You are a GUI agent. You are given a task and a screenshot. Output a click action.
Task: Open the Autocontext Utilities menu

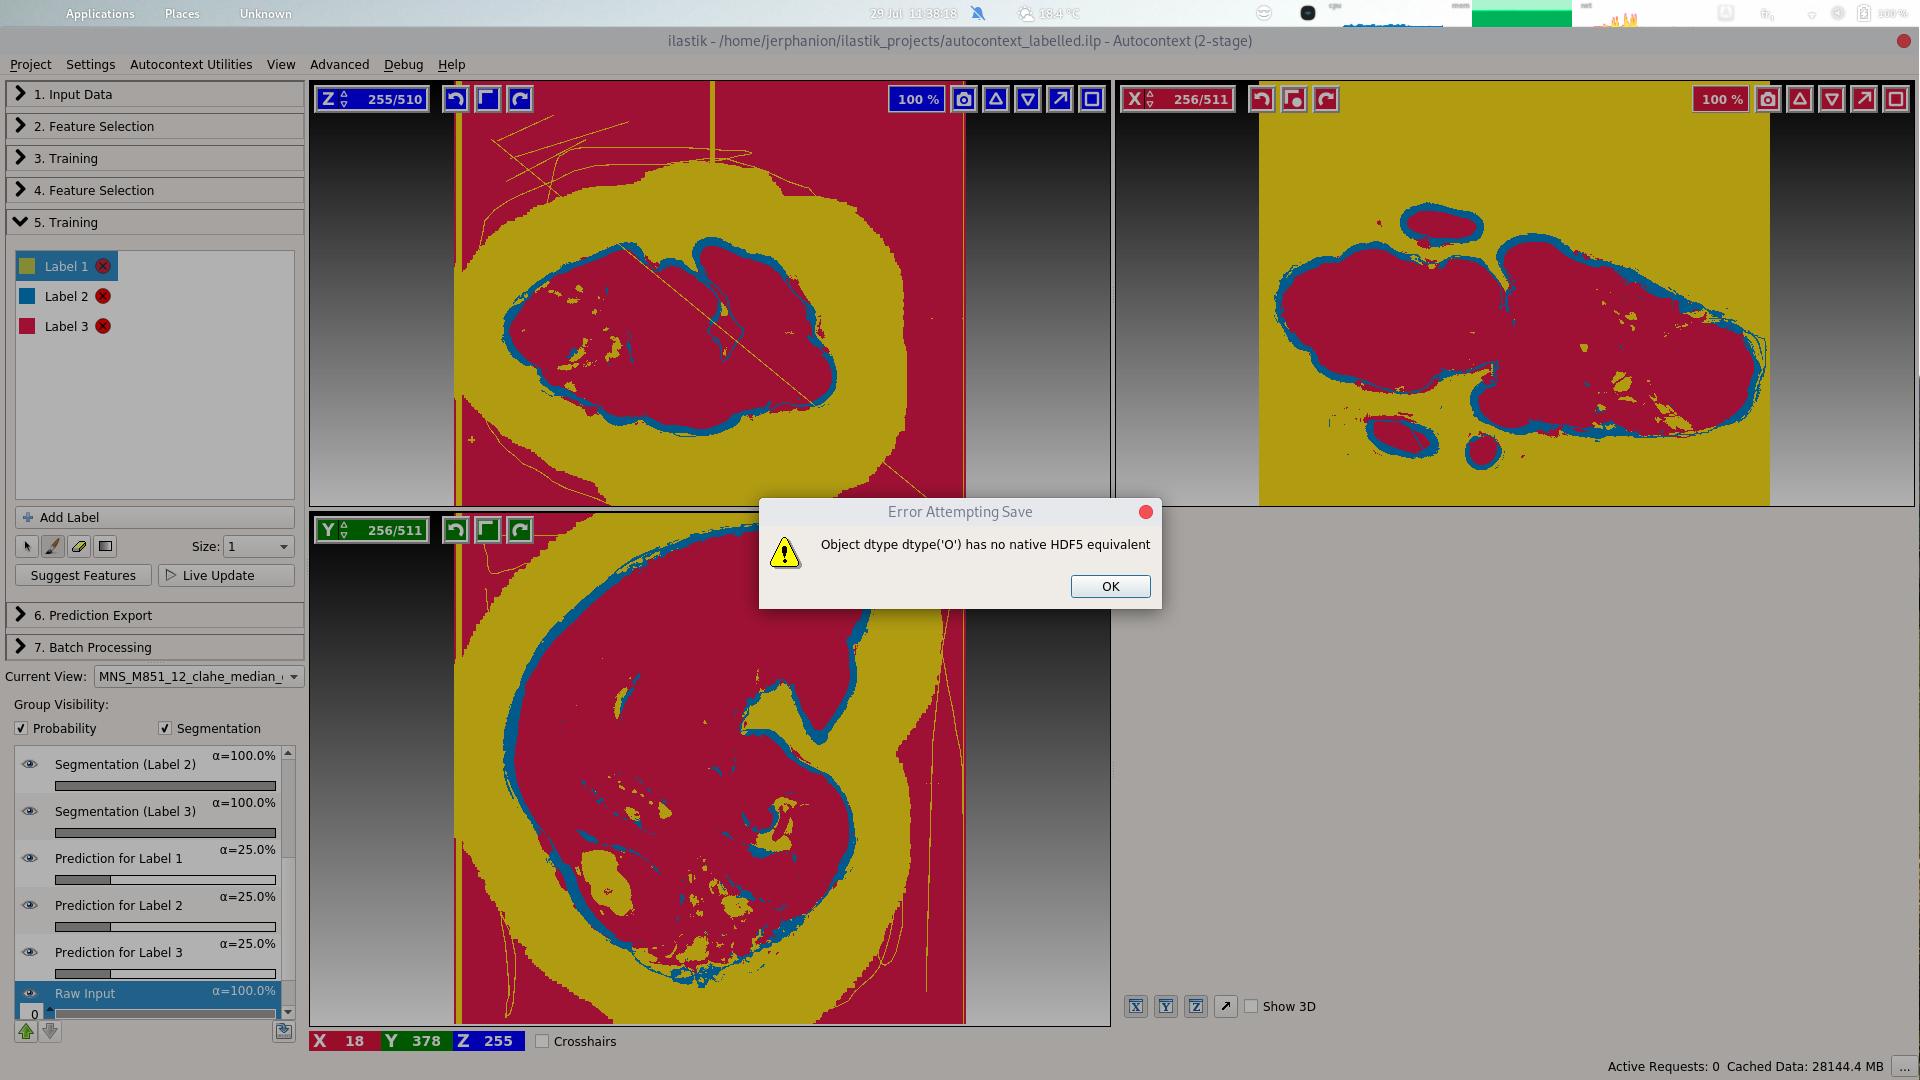point(190,64)
